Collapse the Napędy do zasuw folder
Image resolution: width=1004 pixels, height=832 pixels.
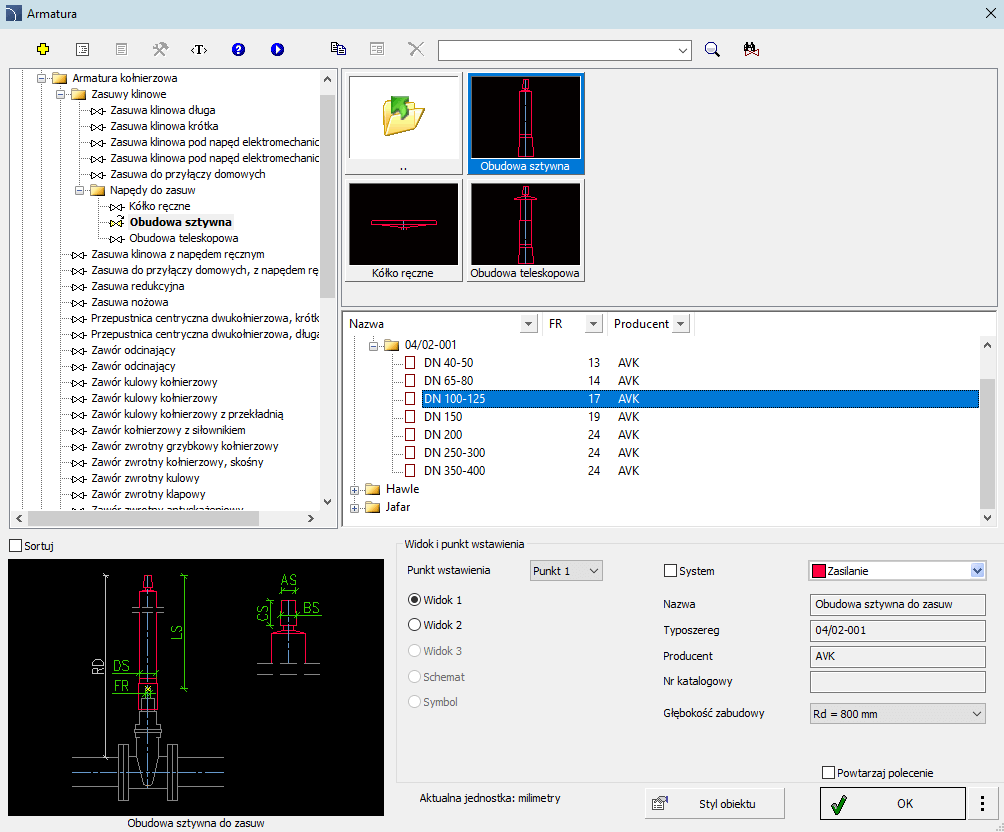pyautogui.click(x=79, y=190)
